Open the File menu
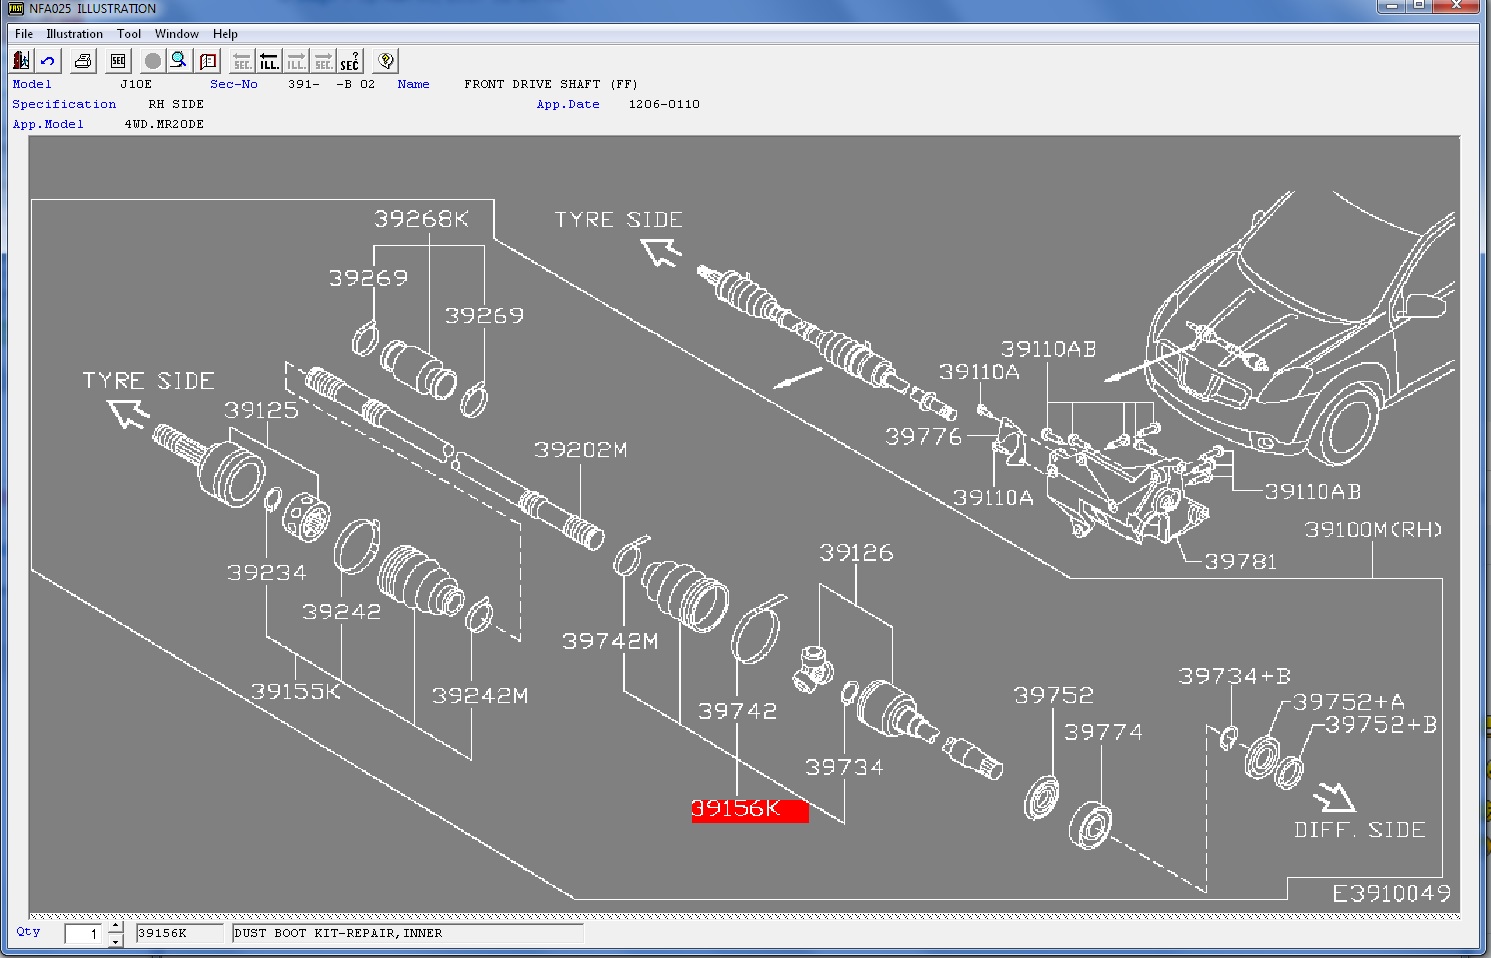The width and height of the screenshot is (1491, 958). click(24, 33)
